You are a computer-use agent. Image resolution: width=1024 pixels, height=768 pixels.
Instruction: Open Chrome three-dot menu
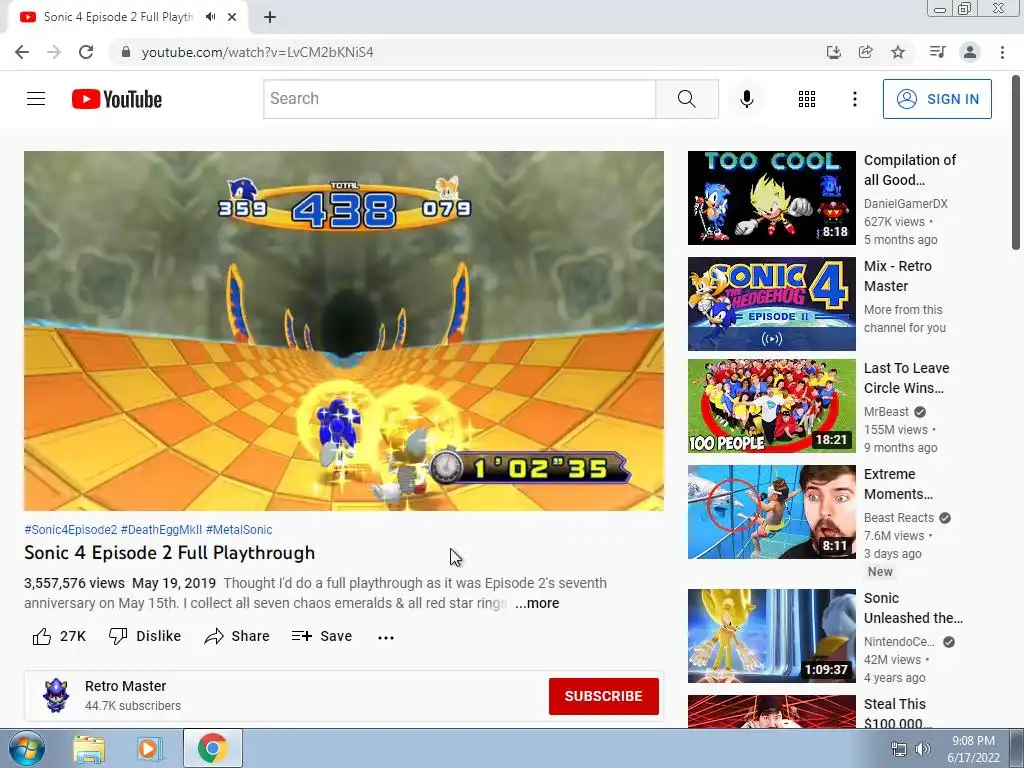tap(1002, 52)
